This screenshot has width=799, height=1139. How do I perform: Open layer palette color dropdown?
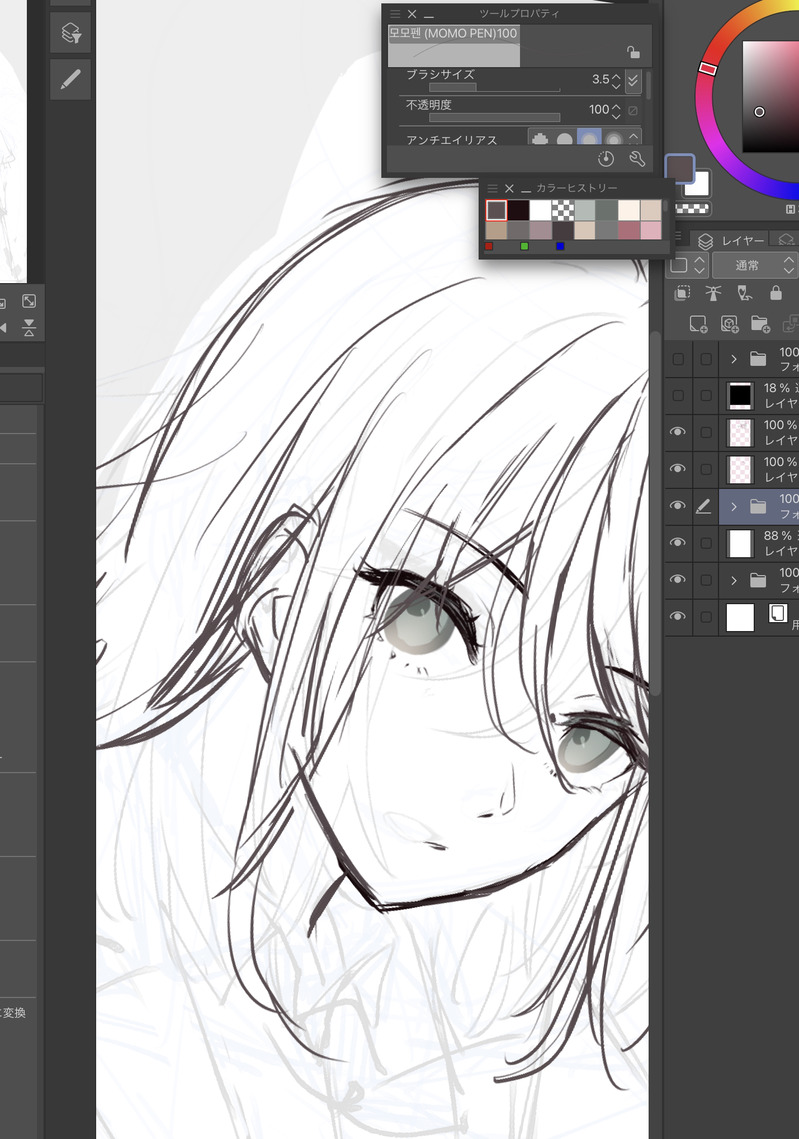687,265
